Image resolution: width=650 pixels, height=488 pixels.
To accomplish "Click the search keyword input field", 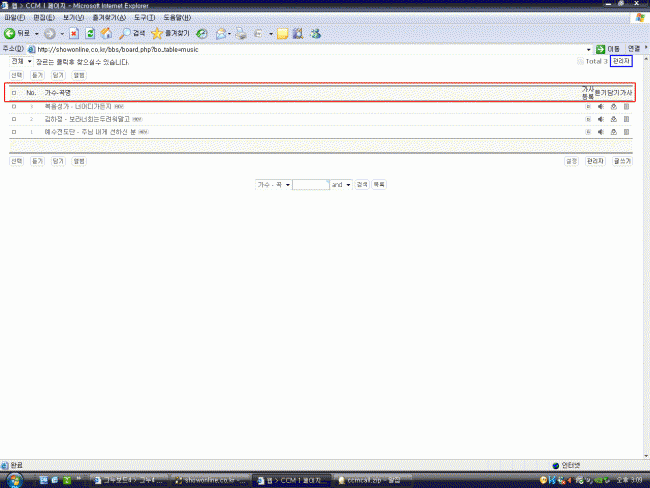I will click(310, 185).
